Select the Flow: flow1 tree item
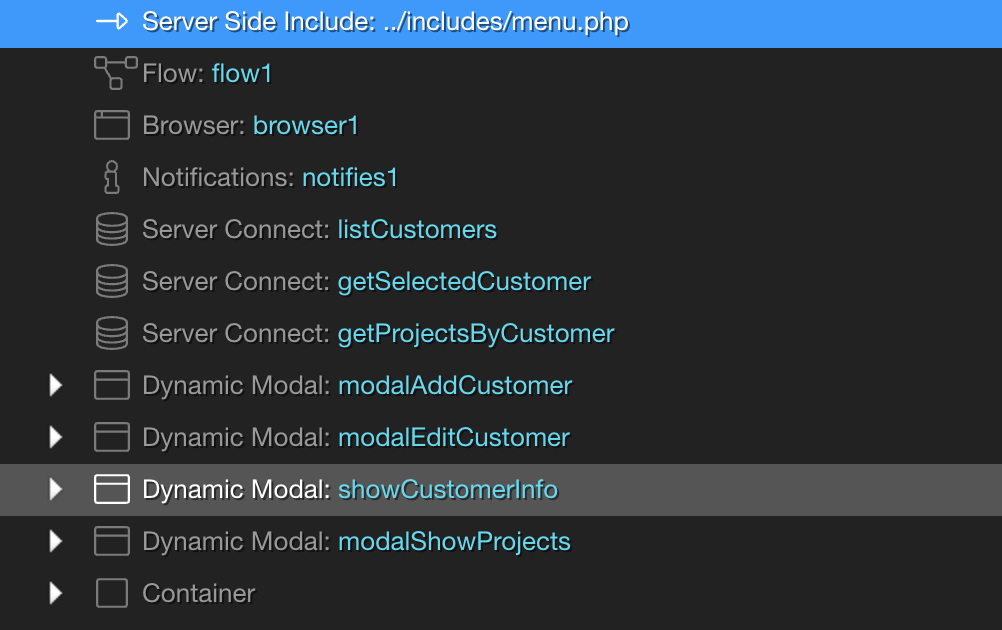This screenshot has width=1002, height=630. click(207, 73)
